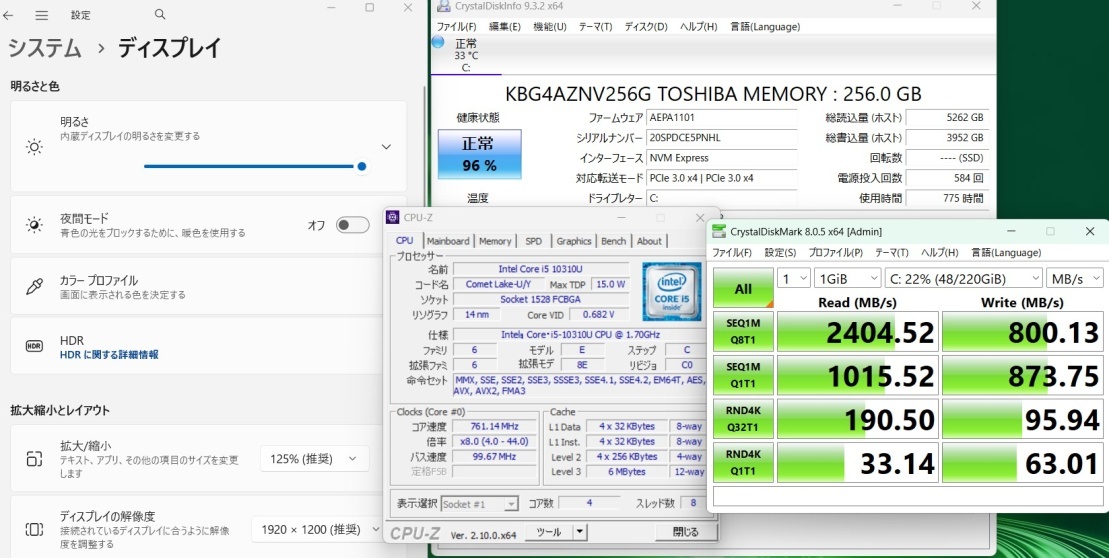Click the CrystalDiskMark empty comment field

click(907, 496)
